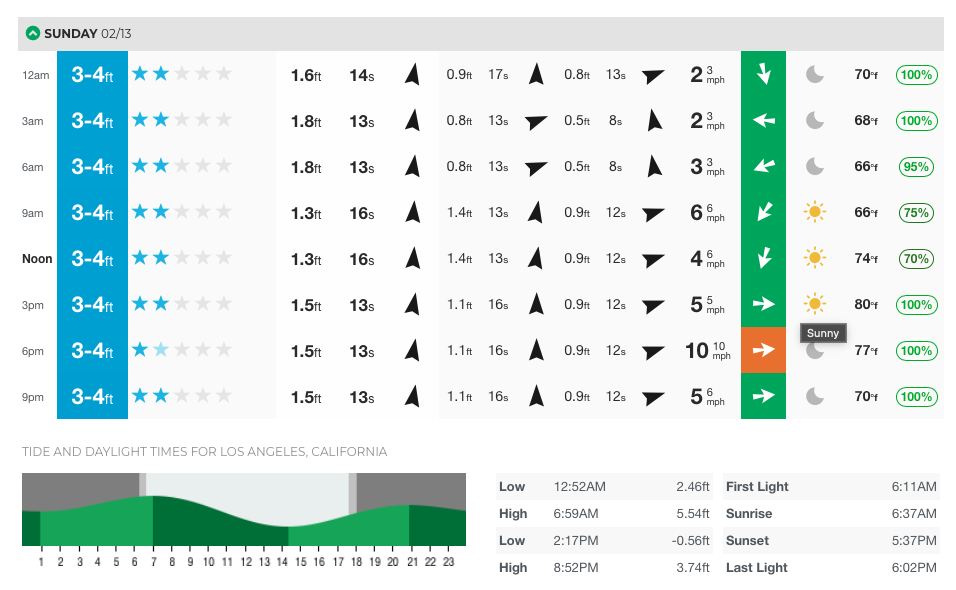Screen dimensions: 956x590
Task: Select the 75% probability badge at 9am
Action: [x=917, y=212]
